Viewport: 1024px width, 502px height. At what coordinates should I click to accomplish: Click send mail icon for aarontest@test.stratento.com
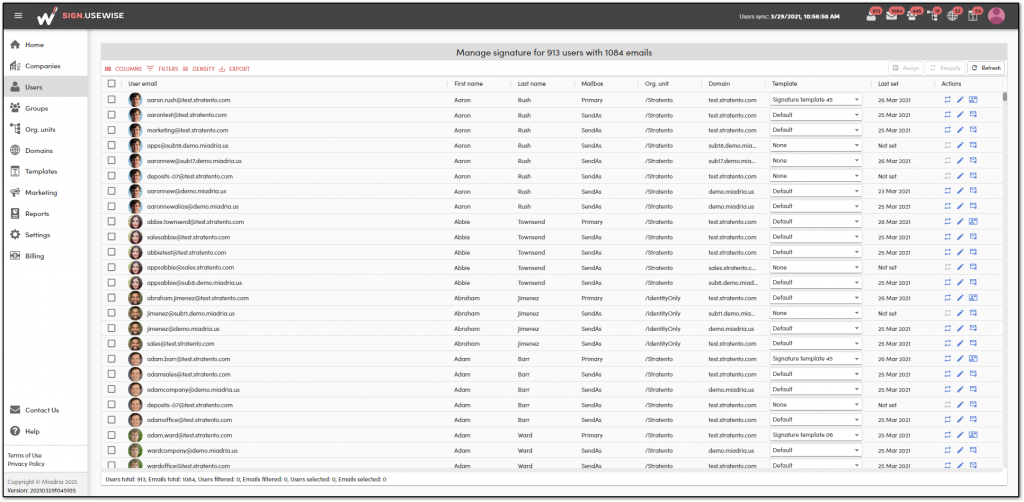tap(973, 115)
